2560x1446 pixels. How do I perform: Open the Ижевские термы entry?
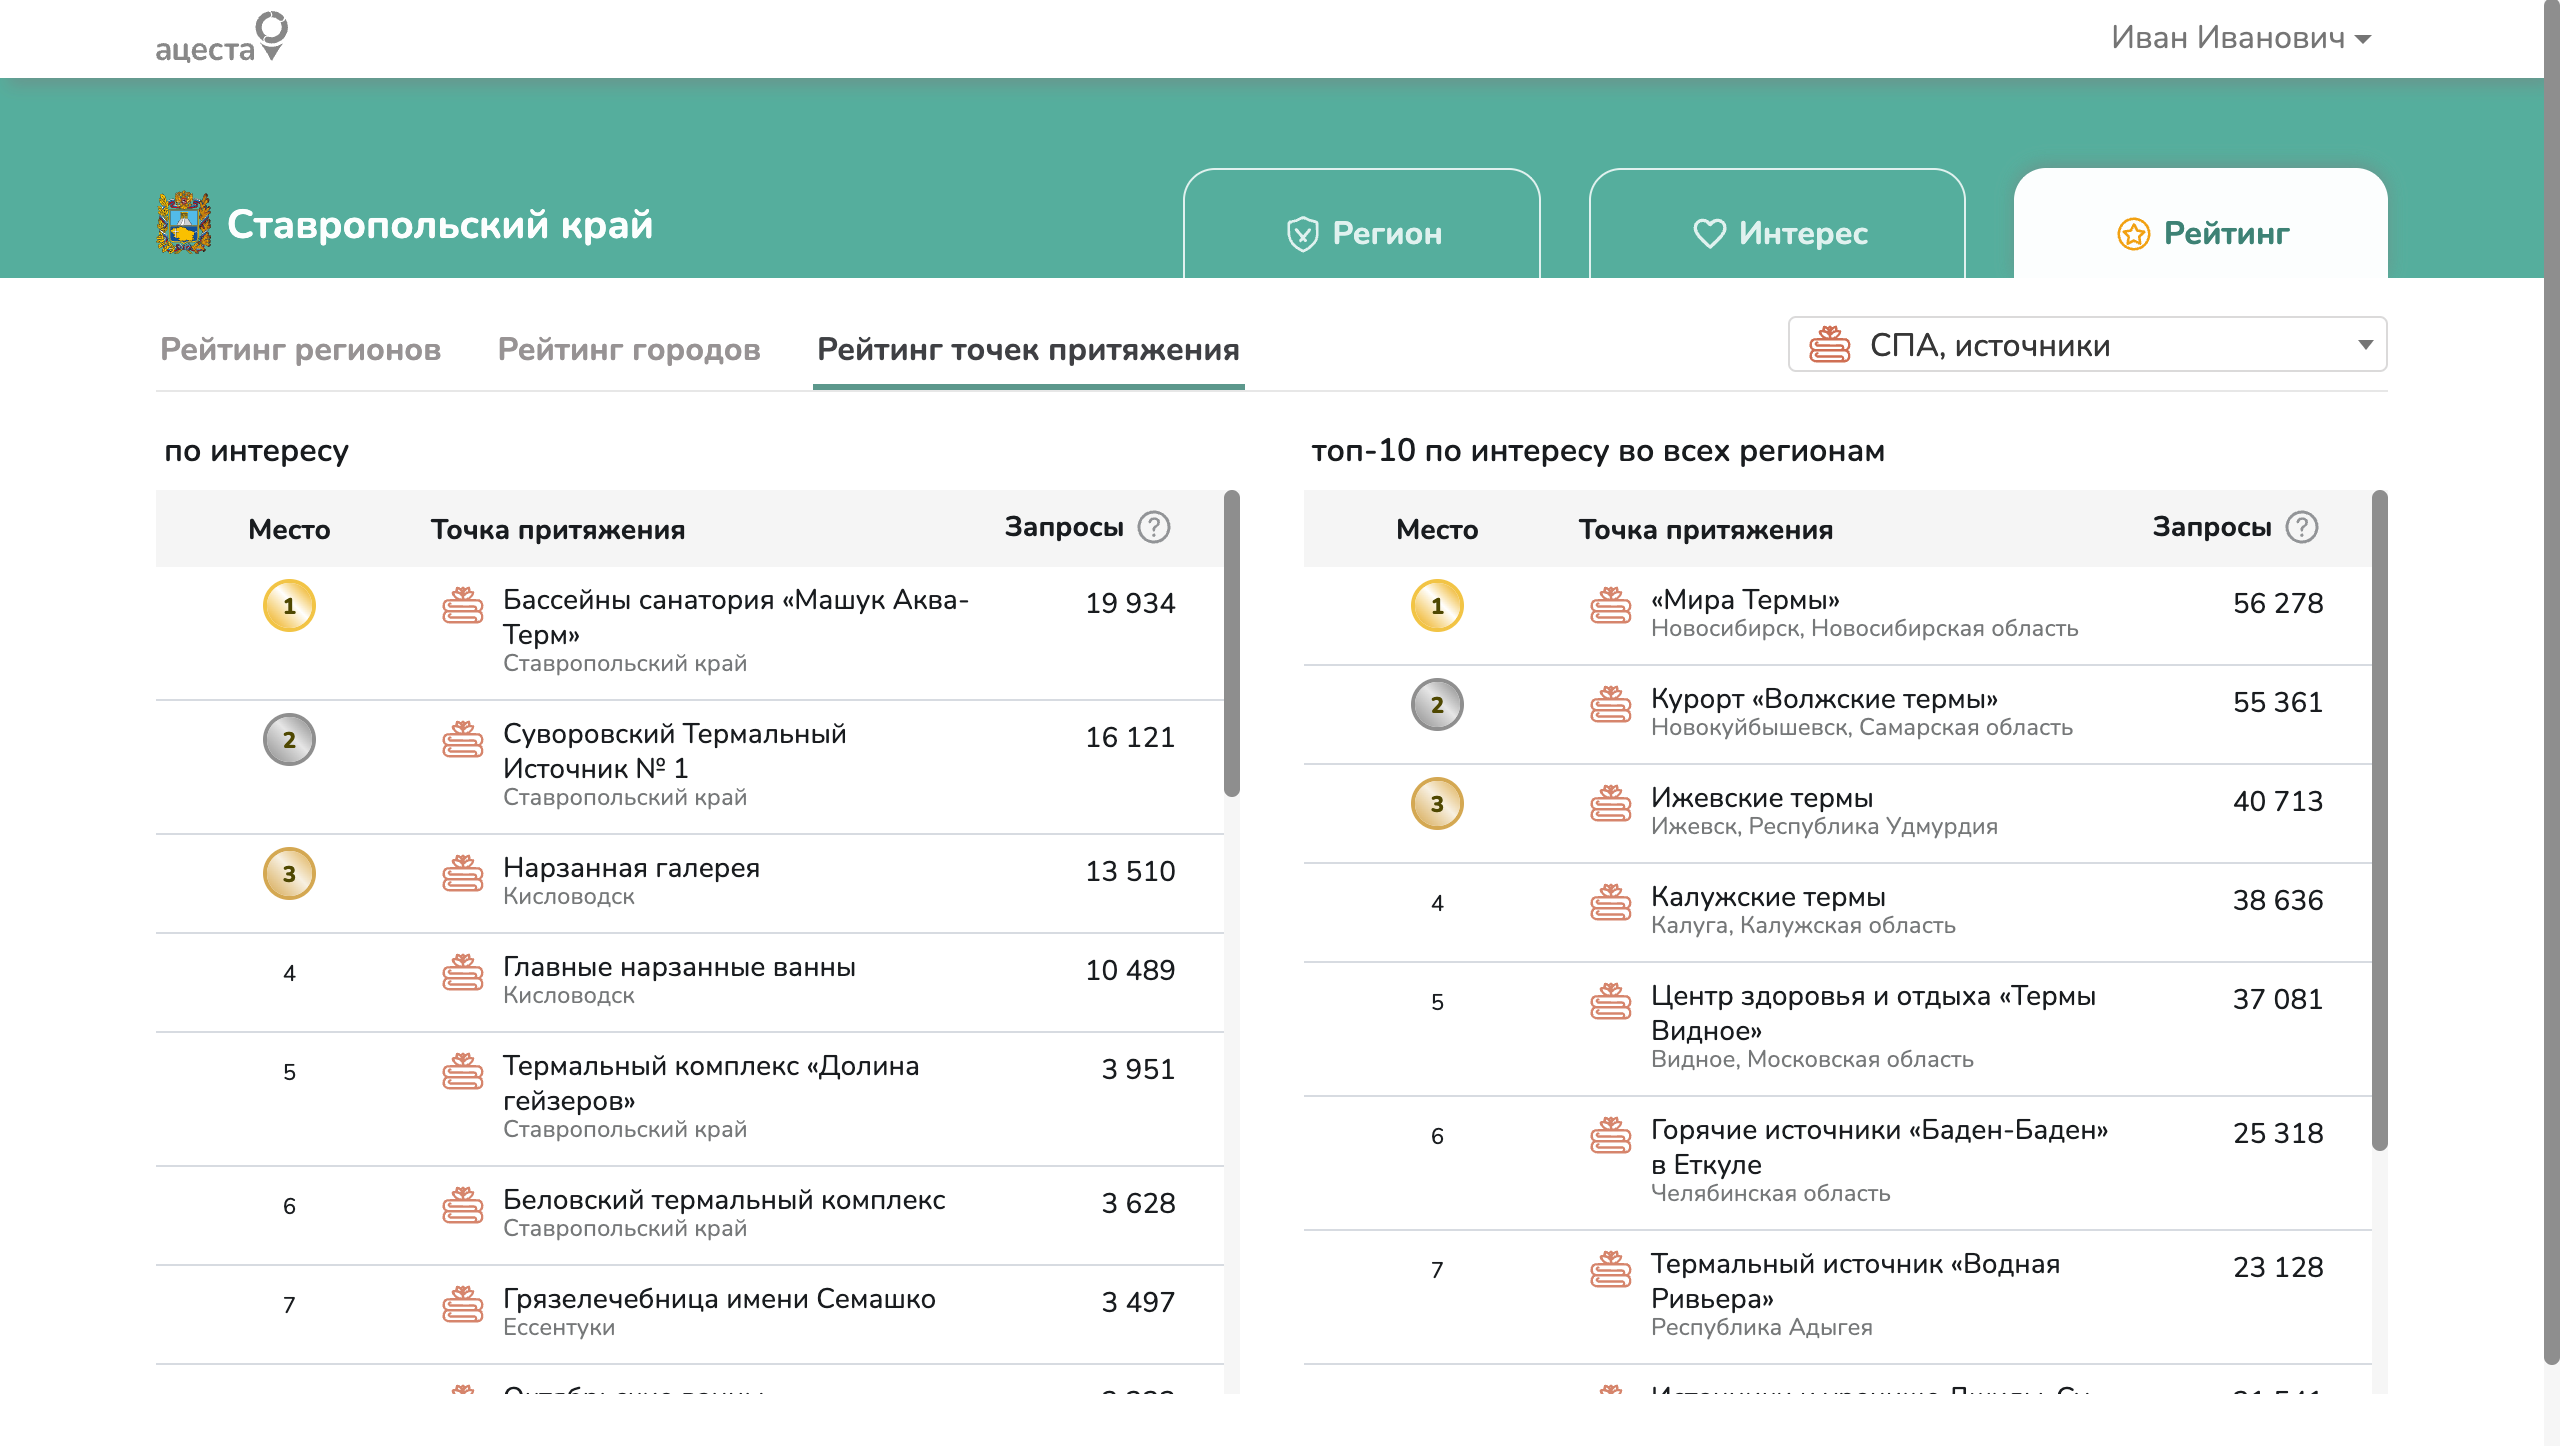click(1762, 798)
